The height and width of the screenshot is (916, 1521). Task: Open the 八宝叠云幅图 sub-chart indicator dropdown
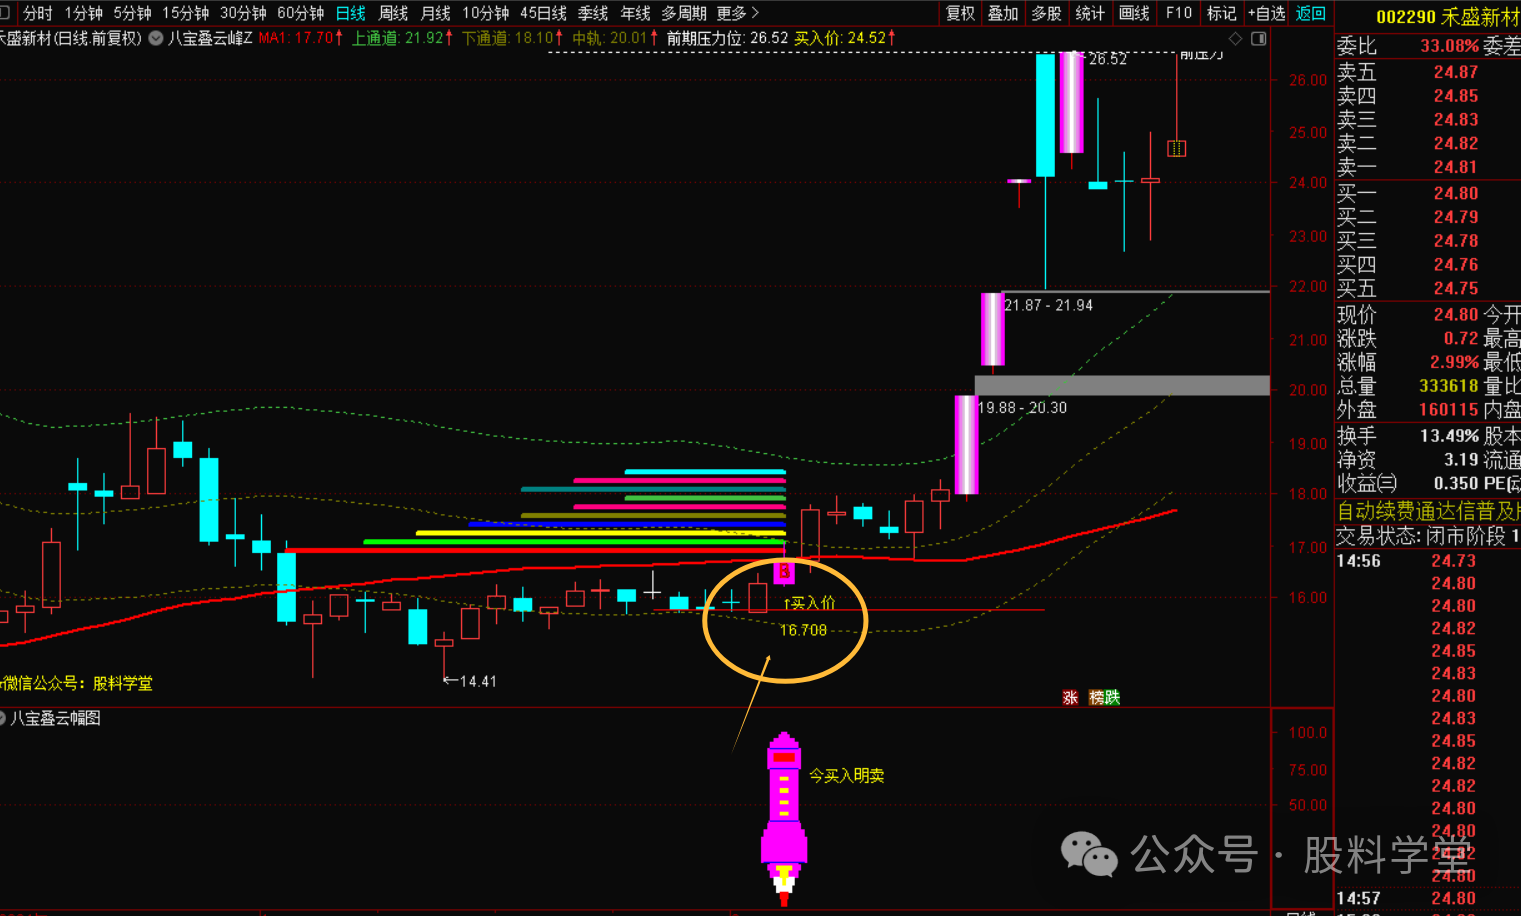[3, 718]
